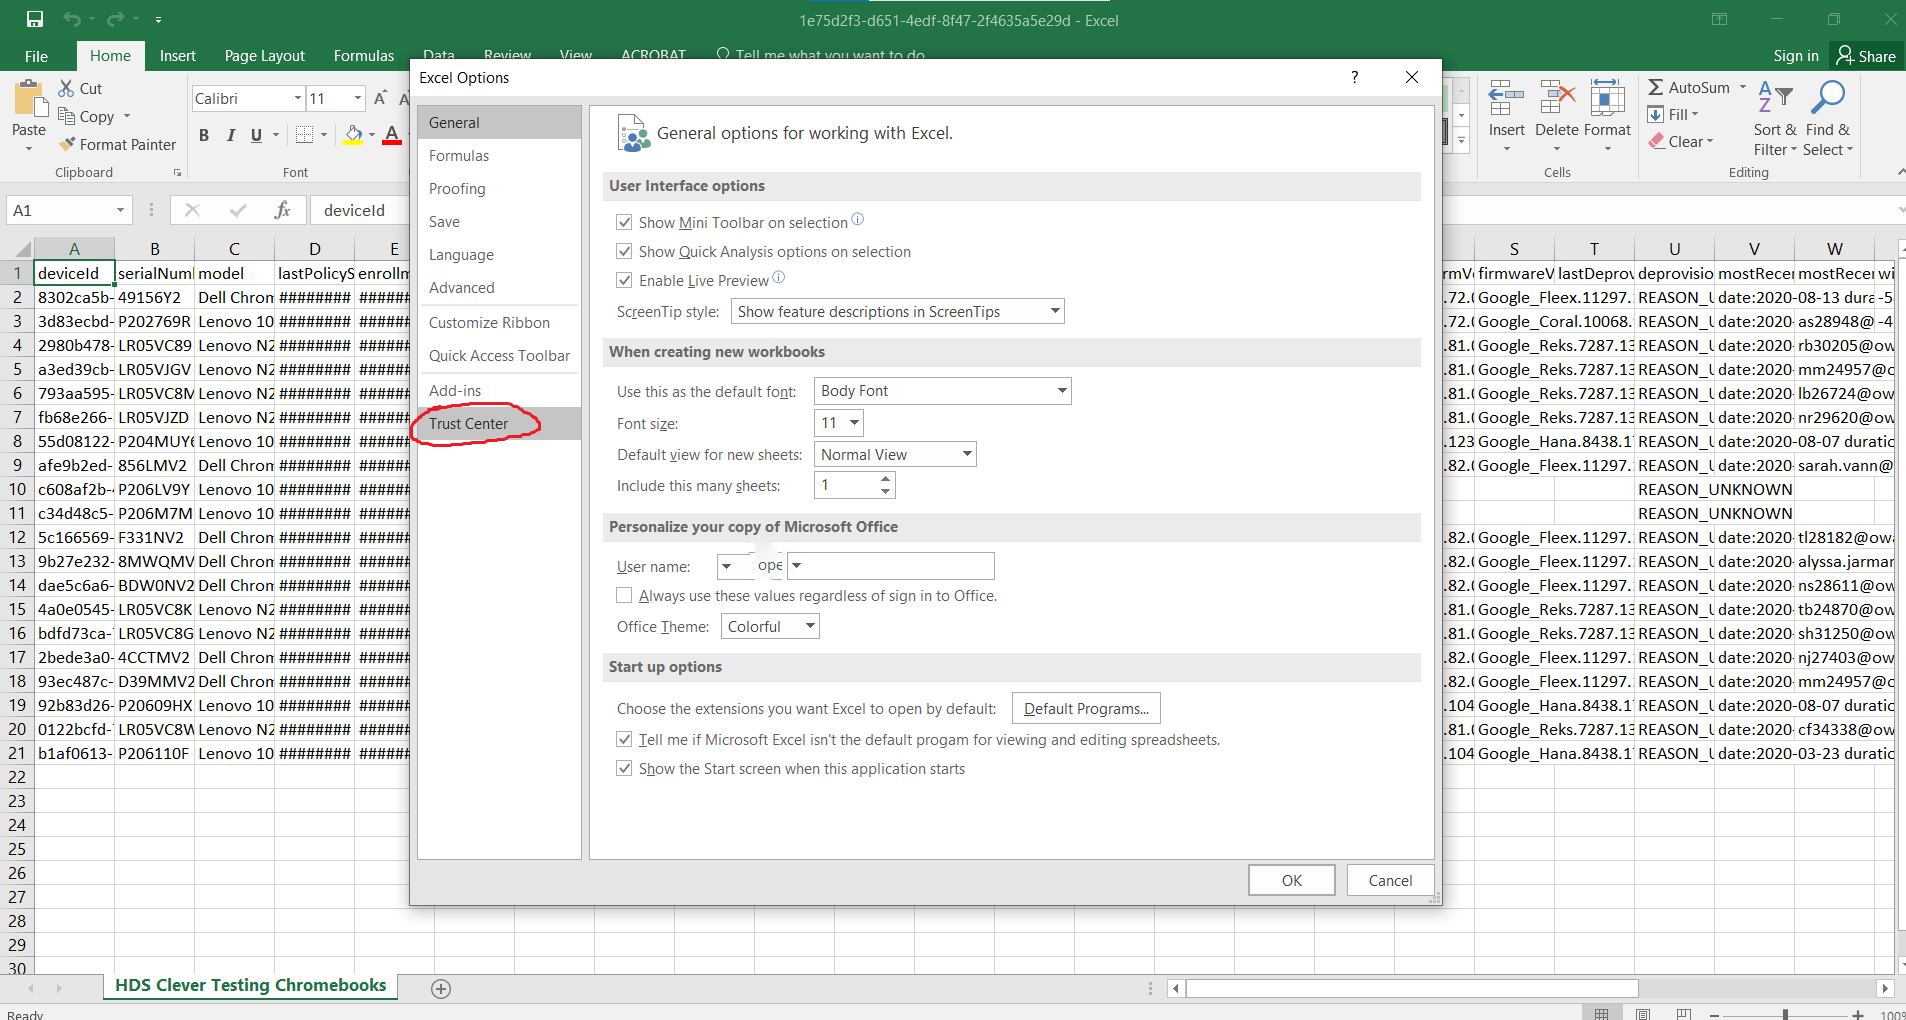Viewport: 1906px width, 1020px height.
Task: Click the AutoSum sigma icon
Action: pos(1656,87)
